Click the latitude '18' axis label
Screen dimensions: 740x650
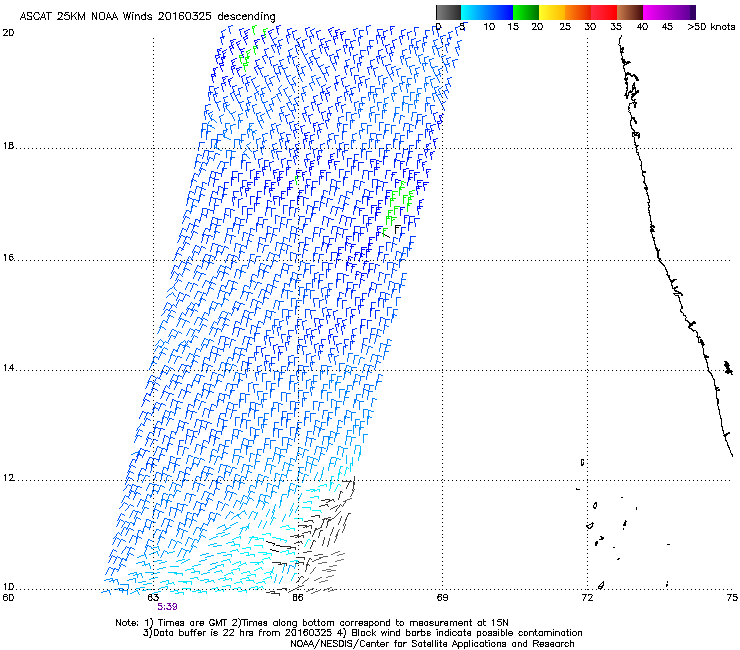pyautogui.click(x=8, y=146)
